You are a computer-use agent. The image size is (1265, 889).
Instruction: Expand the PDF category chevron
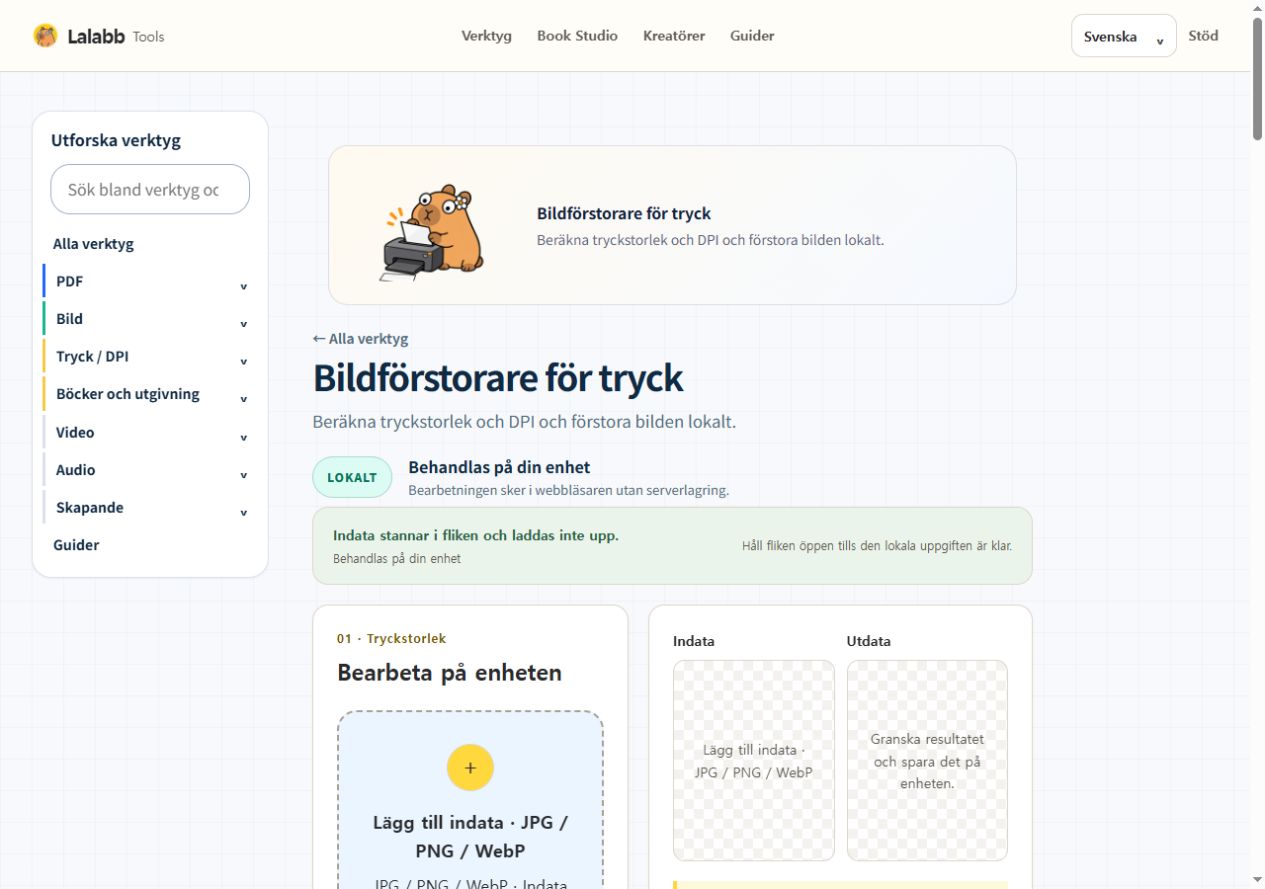point(243,287)
